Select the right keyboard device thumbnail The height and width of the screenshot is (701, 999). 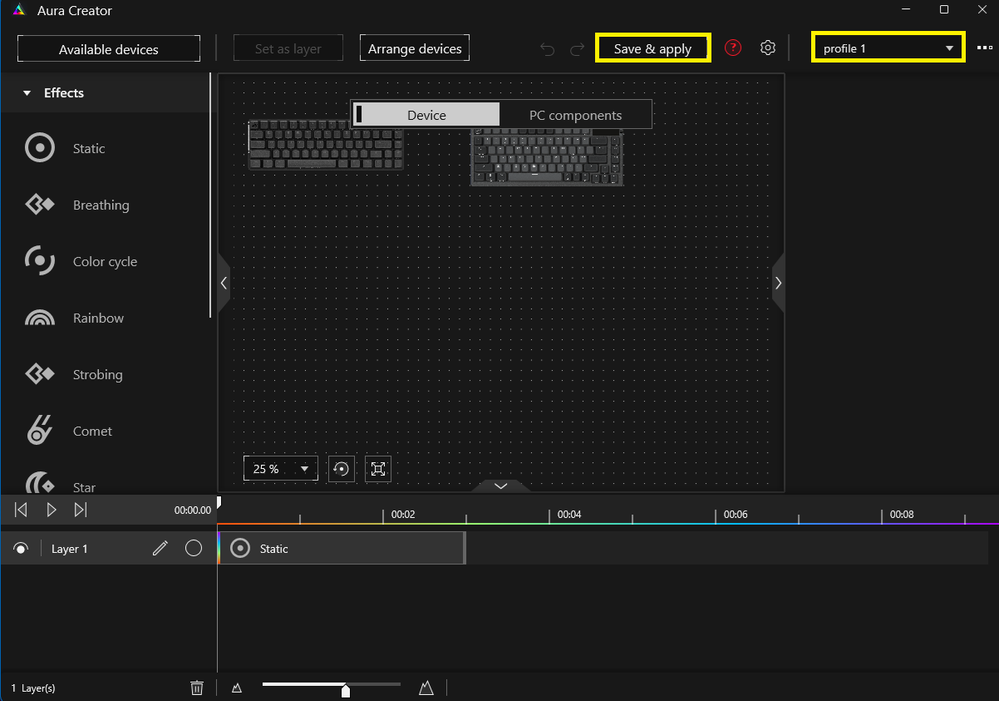pos(547,157)
